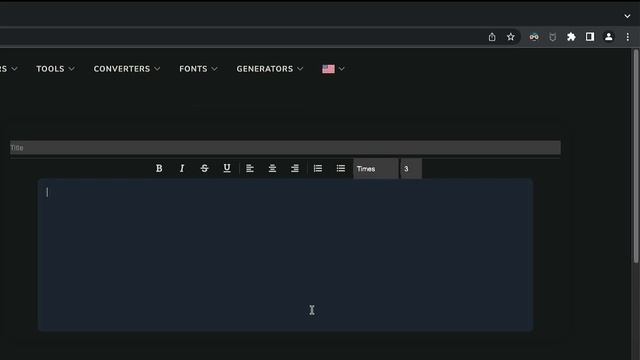Click the Title input field
The image size is (640, 360).
click(285, 148)
